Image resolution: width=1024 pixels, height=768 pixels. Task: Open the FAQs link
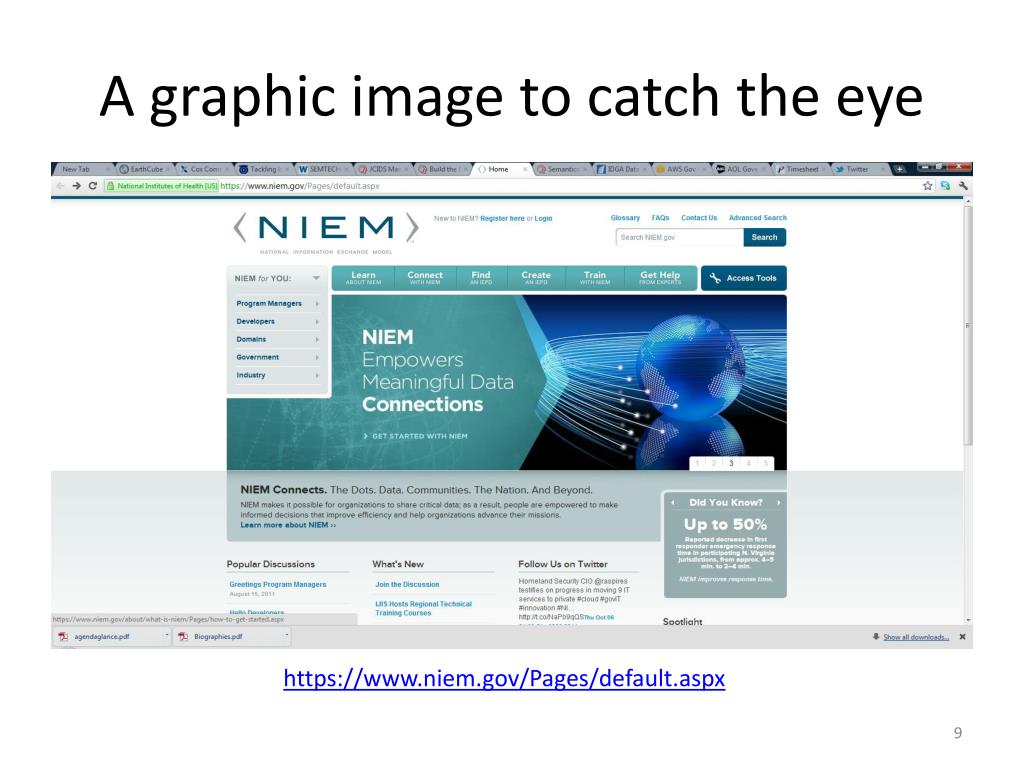pos(660,218)
